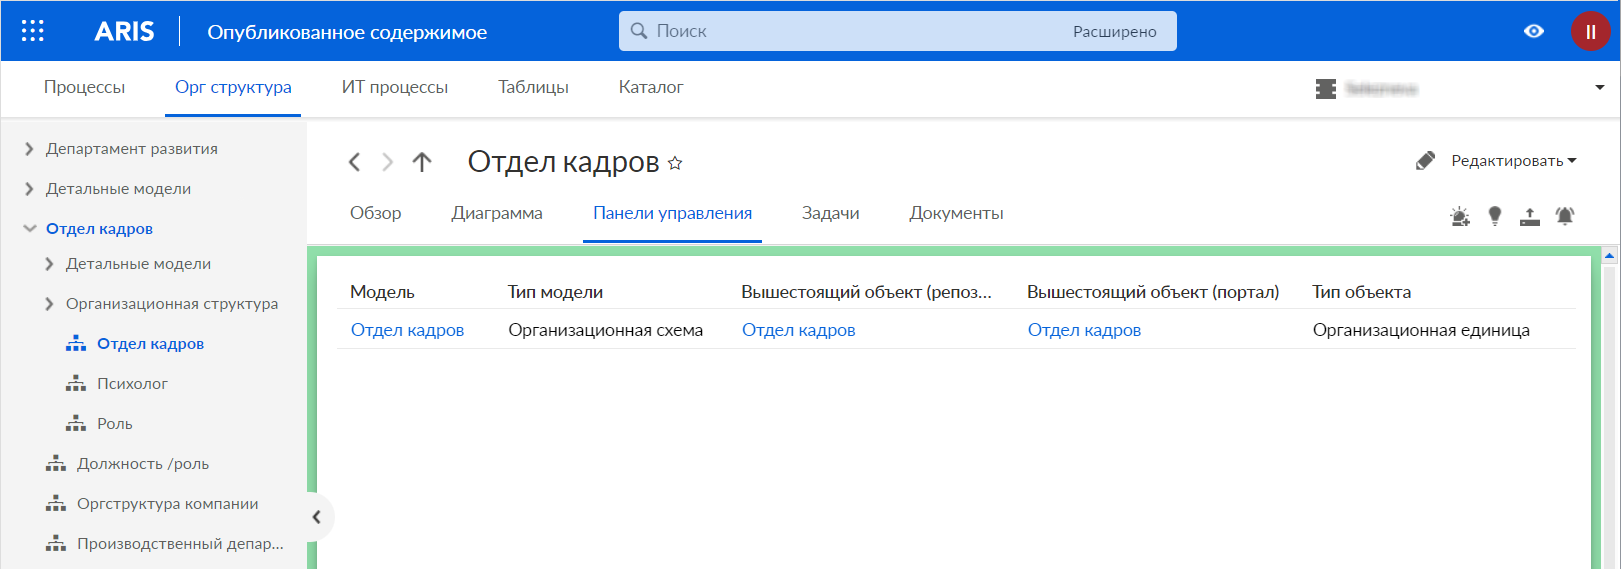
Task: Click org chart icon next to Оргструктура компании
Action: [56, 504]
